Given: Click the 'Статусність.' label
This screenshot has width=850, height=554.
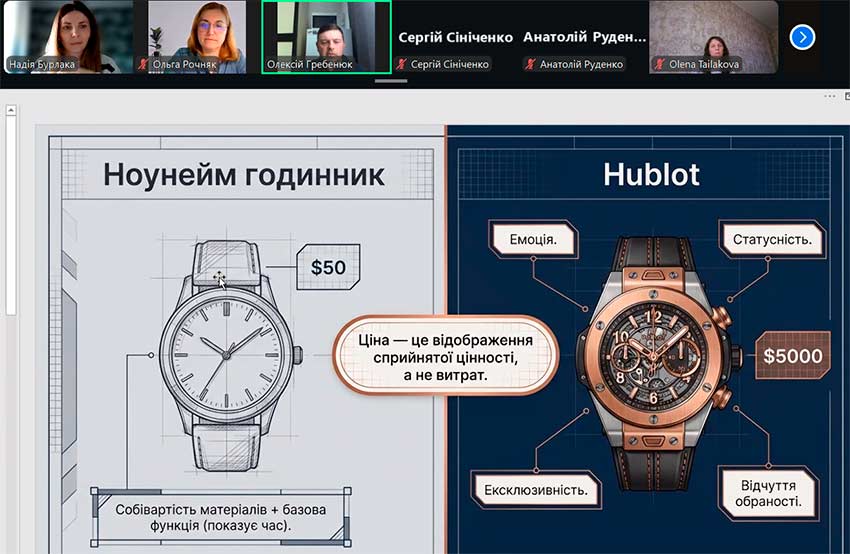Looking at the screenshot, I should tap(772, 239).
